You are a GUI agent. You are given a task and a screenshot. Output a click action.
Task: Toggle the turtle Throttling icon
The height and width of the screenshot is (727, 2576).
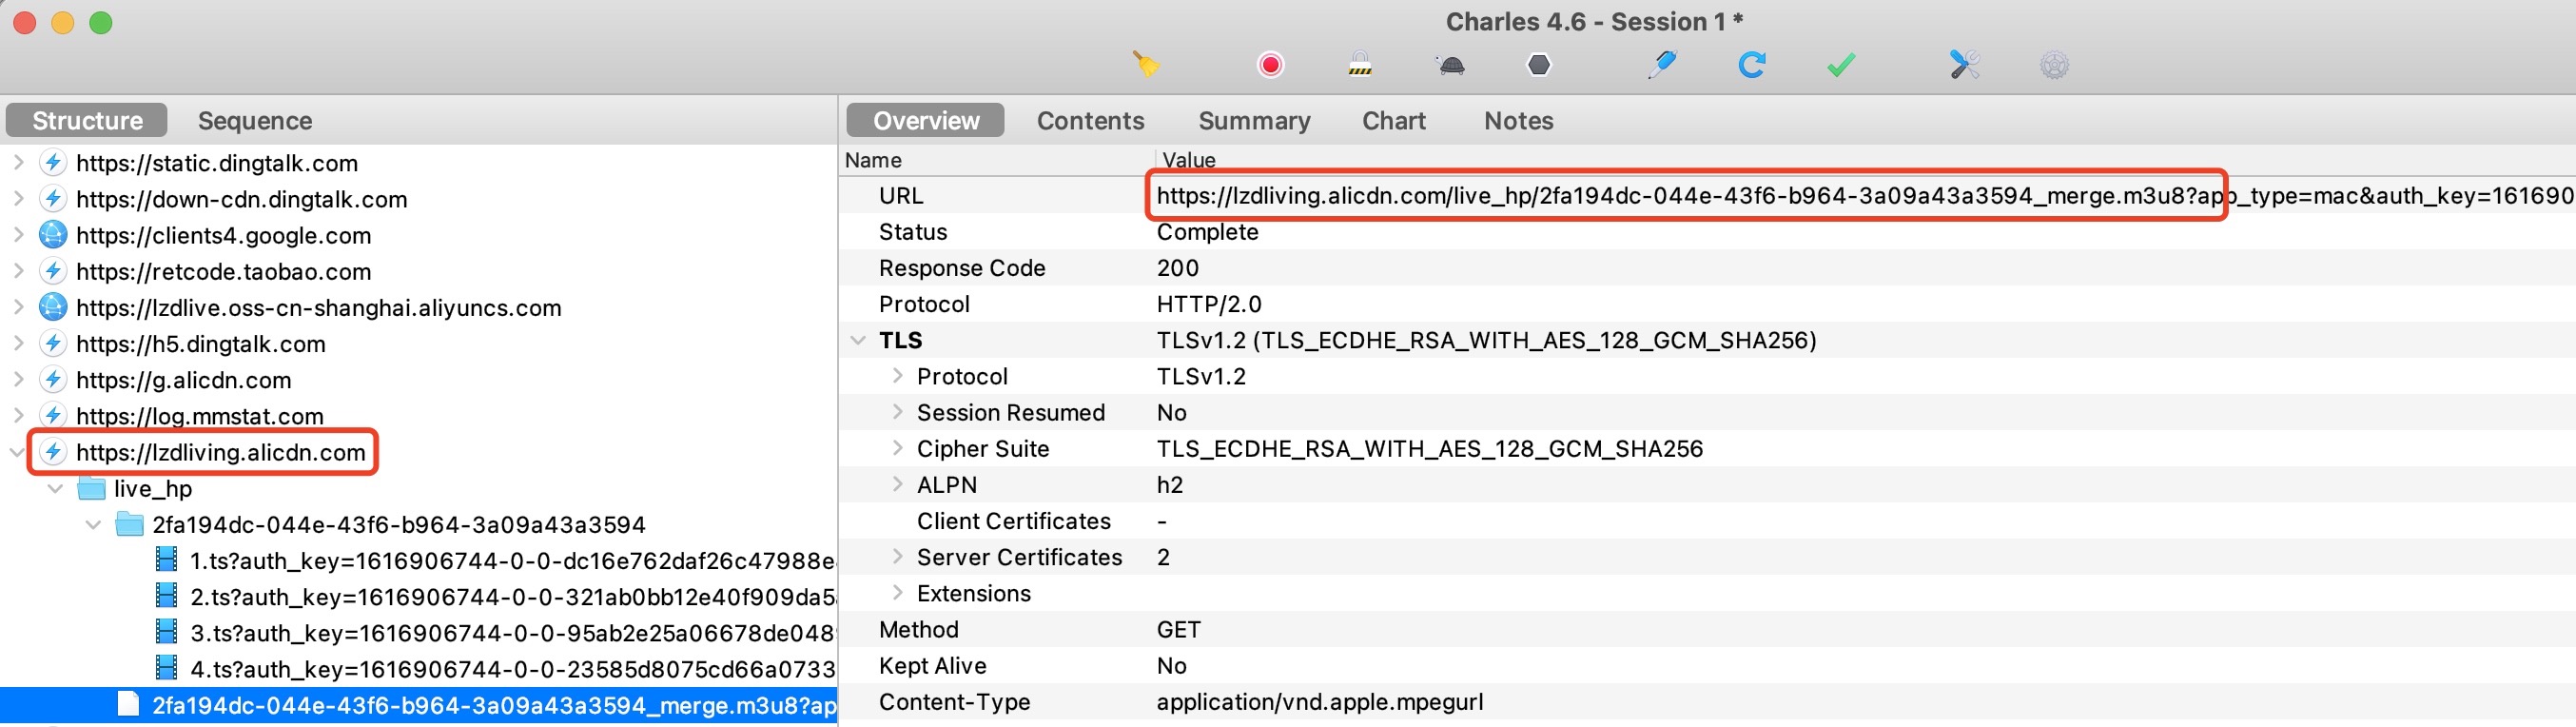pos(1450,65)
